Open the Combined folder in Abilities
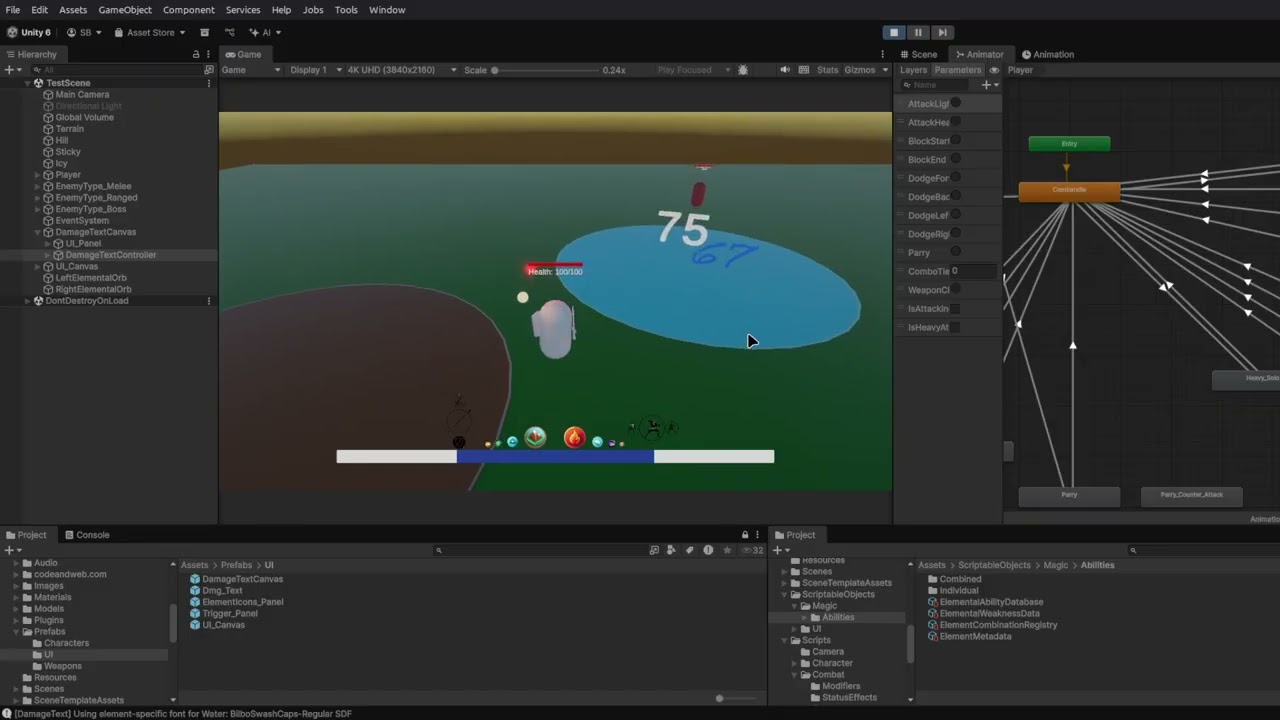The image size is (1280, 720). [x=954, y=579]
